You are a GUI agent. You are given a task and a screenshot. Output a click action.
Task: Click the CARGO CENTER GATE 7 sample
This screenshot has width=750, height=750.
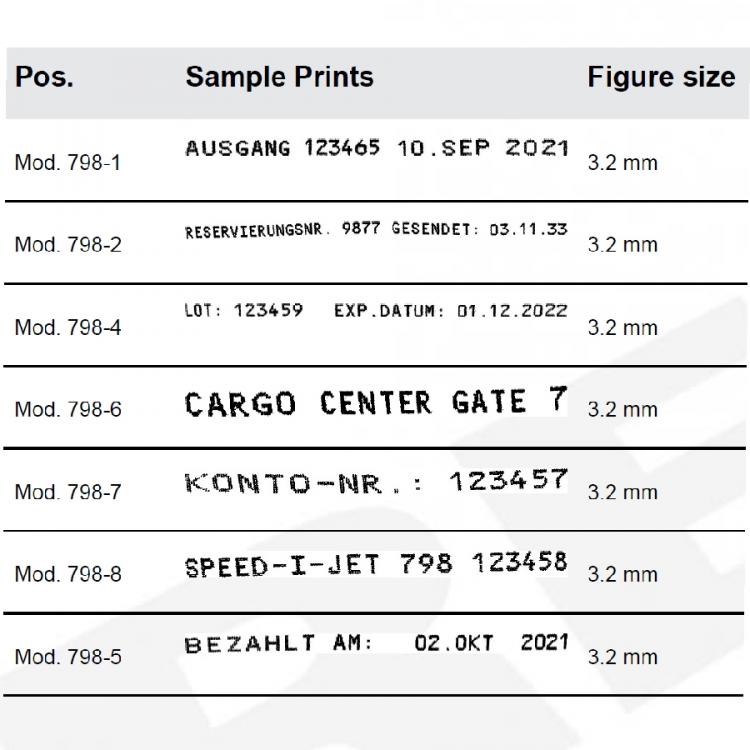click(x=376, y=402)
